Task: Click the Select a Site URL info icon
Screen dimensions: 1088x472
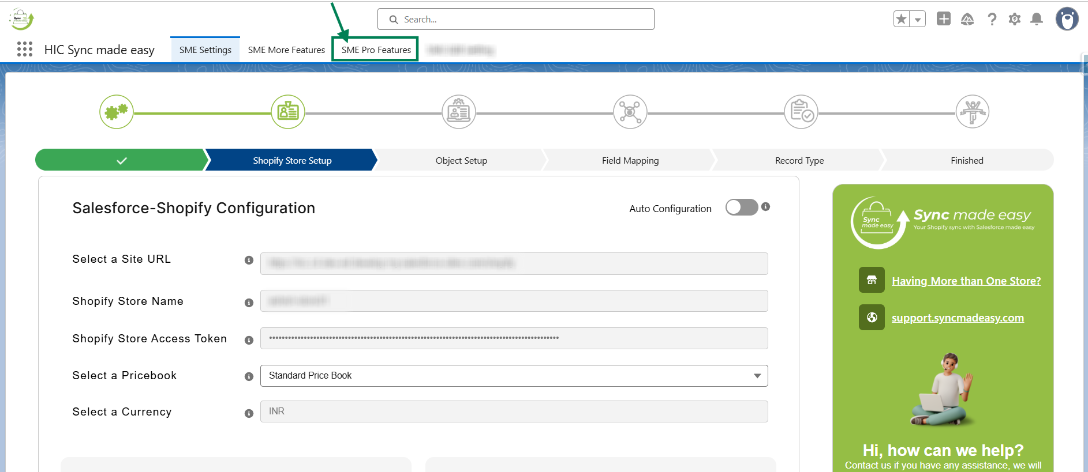Action: [248, 260]
